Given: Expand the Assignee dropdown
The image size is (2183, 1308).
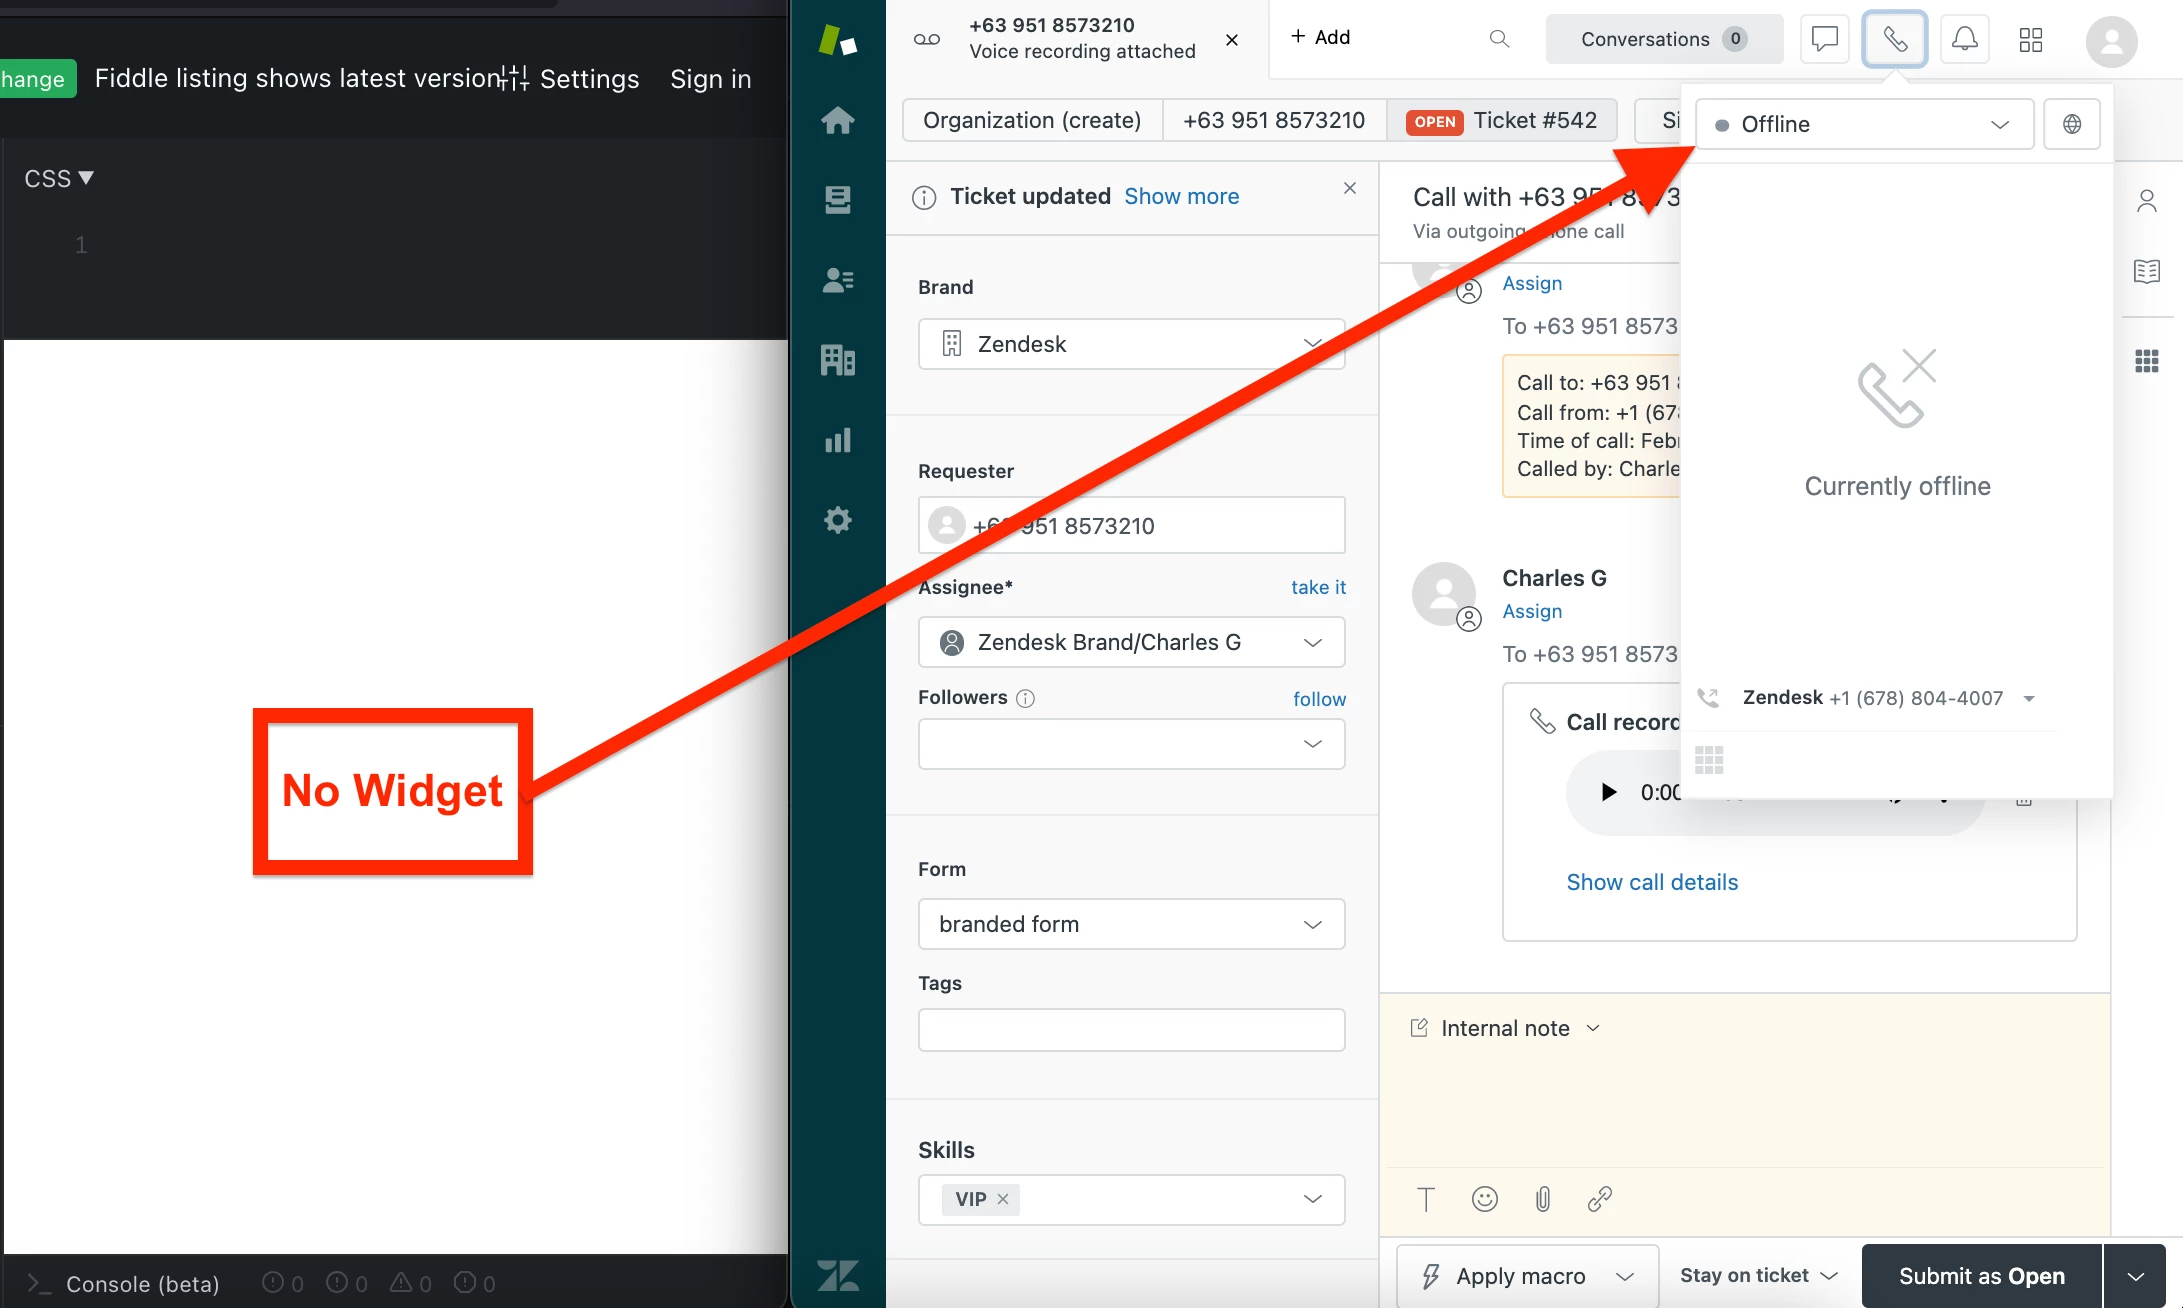Looking at the screenshot, I should [1131, 642].
